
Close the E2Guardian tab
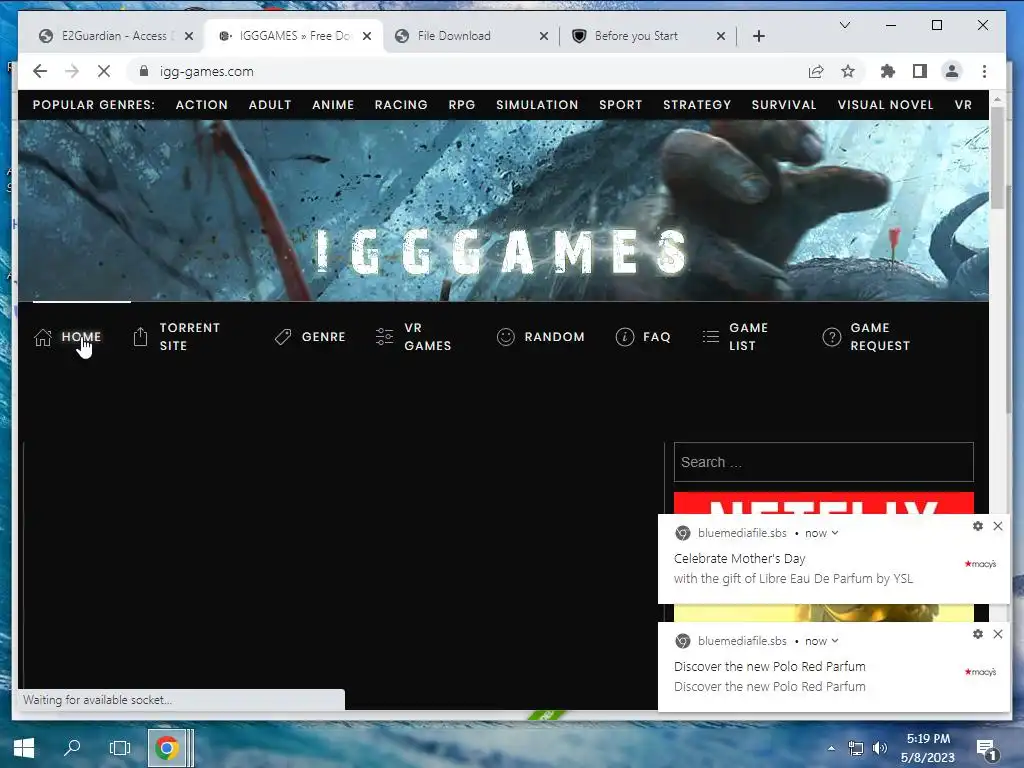click(189, 36)
